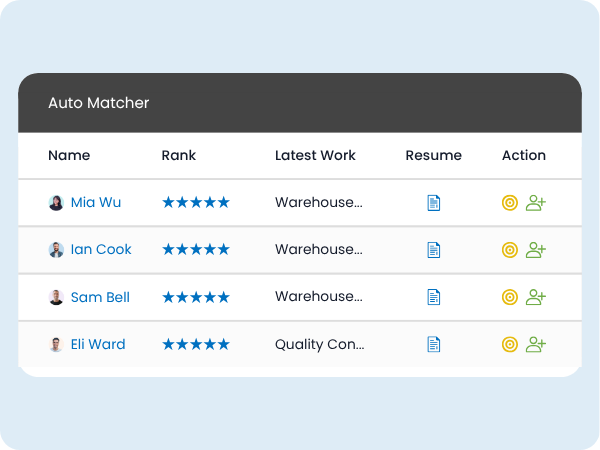Viewport: 600px width, 450px height.
Task: Click Mia Wu's avatar photo
Action: tap(56, 203)
